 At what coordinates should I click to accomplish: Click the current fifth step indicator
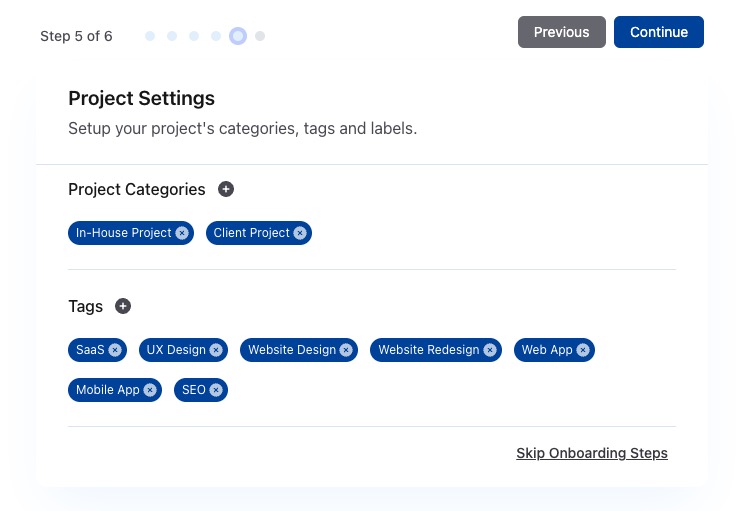coord(238,36)
